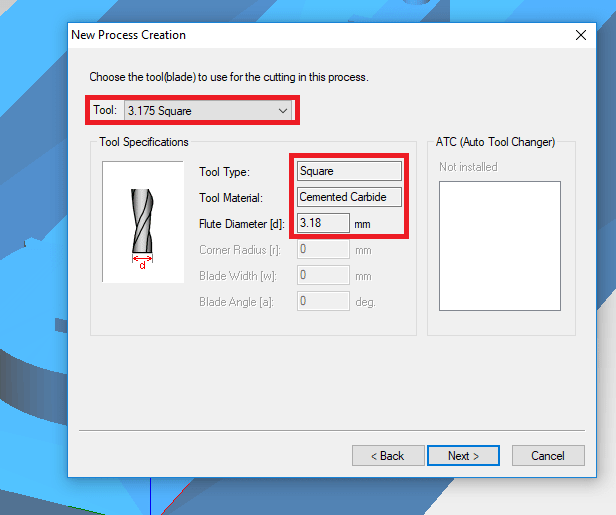This screenshot has height=515, width=616.
Task: Click the 'mm' unit beside Flute Diameter
Action: pyautogui.click(x=362, y=224)
